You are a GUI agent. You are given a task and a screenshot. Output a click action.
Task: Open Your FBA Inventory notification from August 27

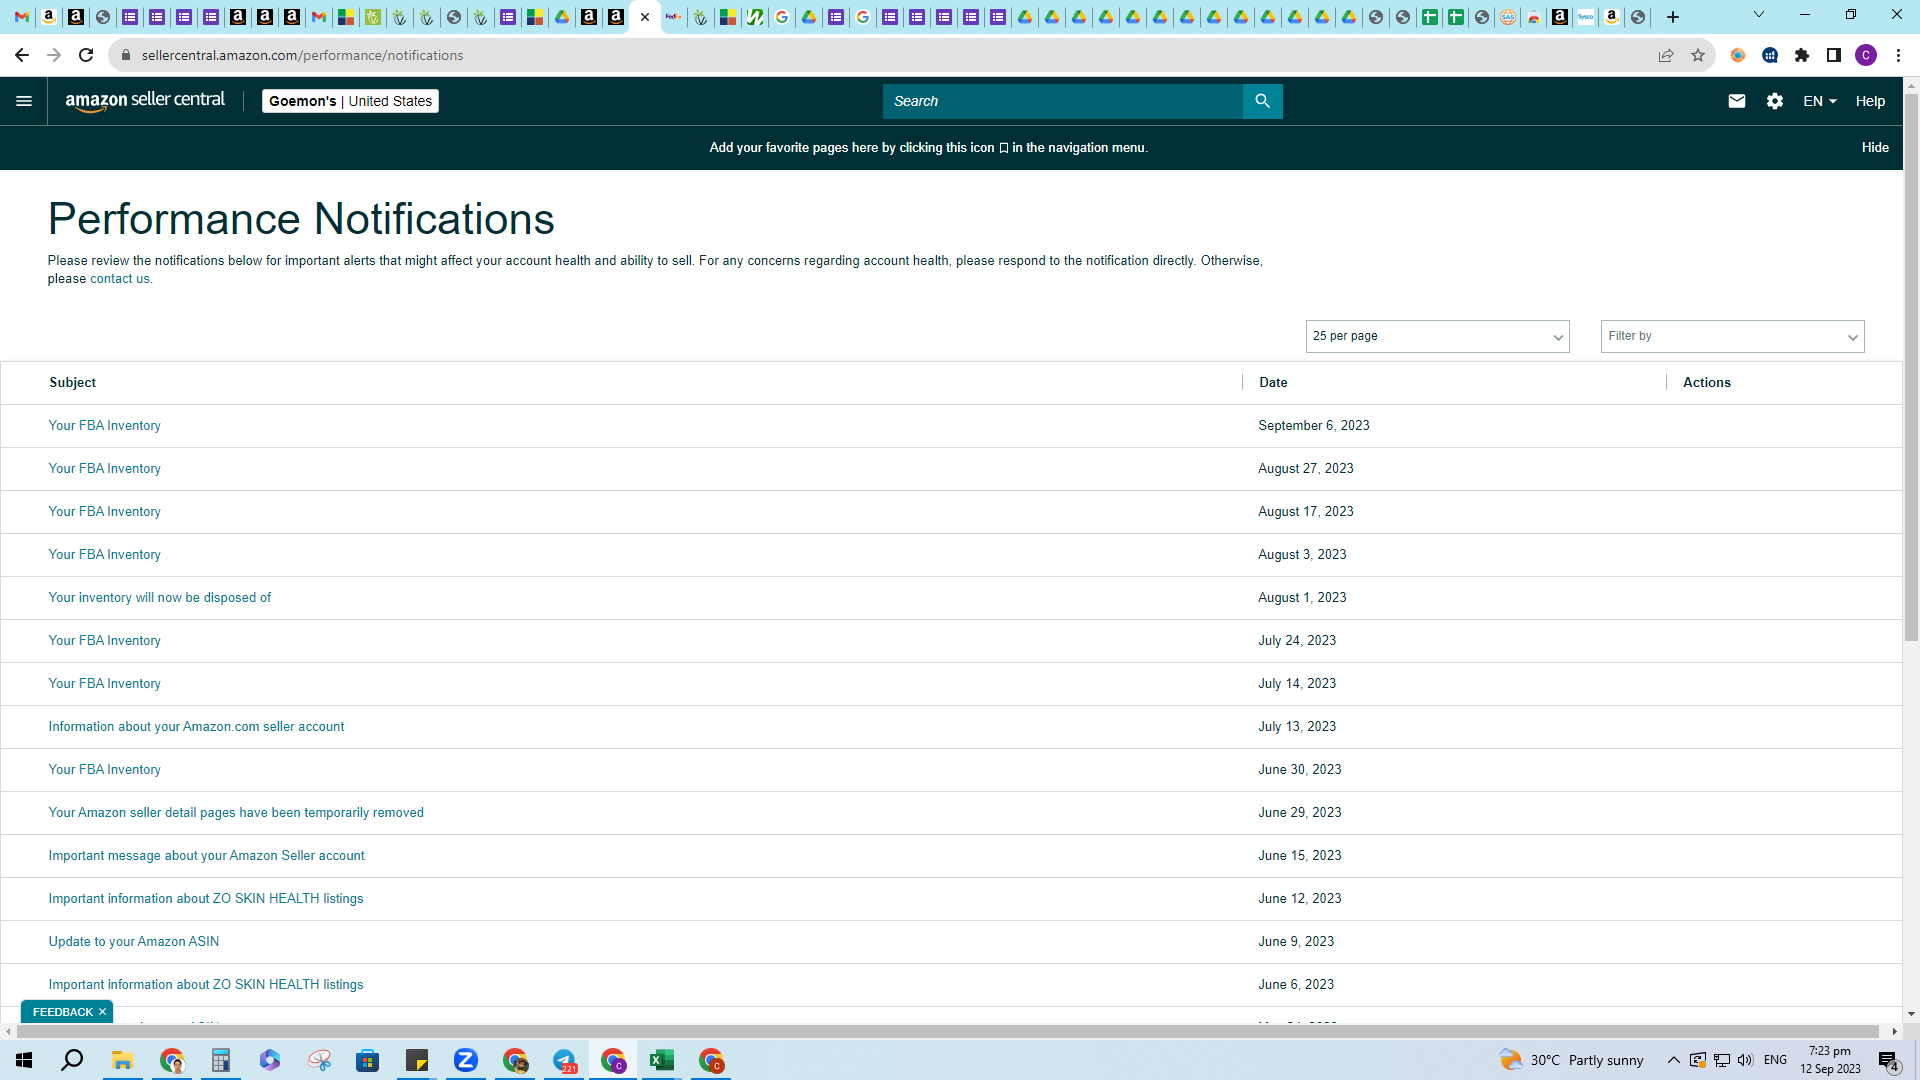(104, 468)
